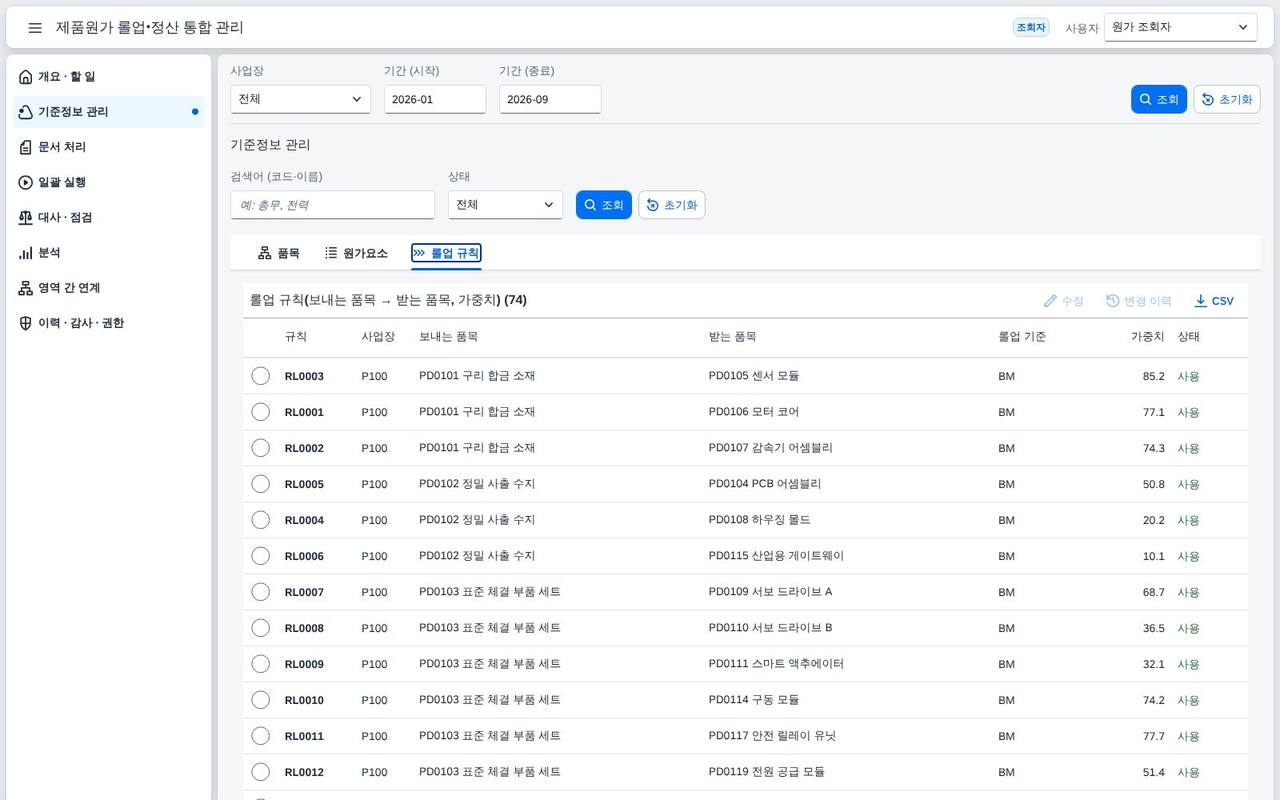Open 일괄 실행 play icon in sidebar

coord(26,182)
